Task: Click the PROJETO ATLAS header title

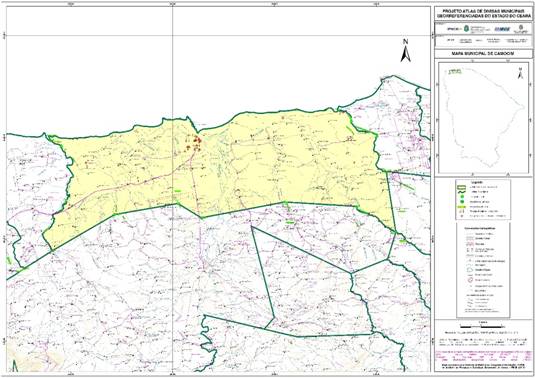Action: (x=483, y=13)
